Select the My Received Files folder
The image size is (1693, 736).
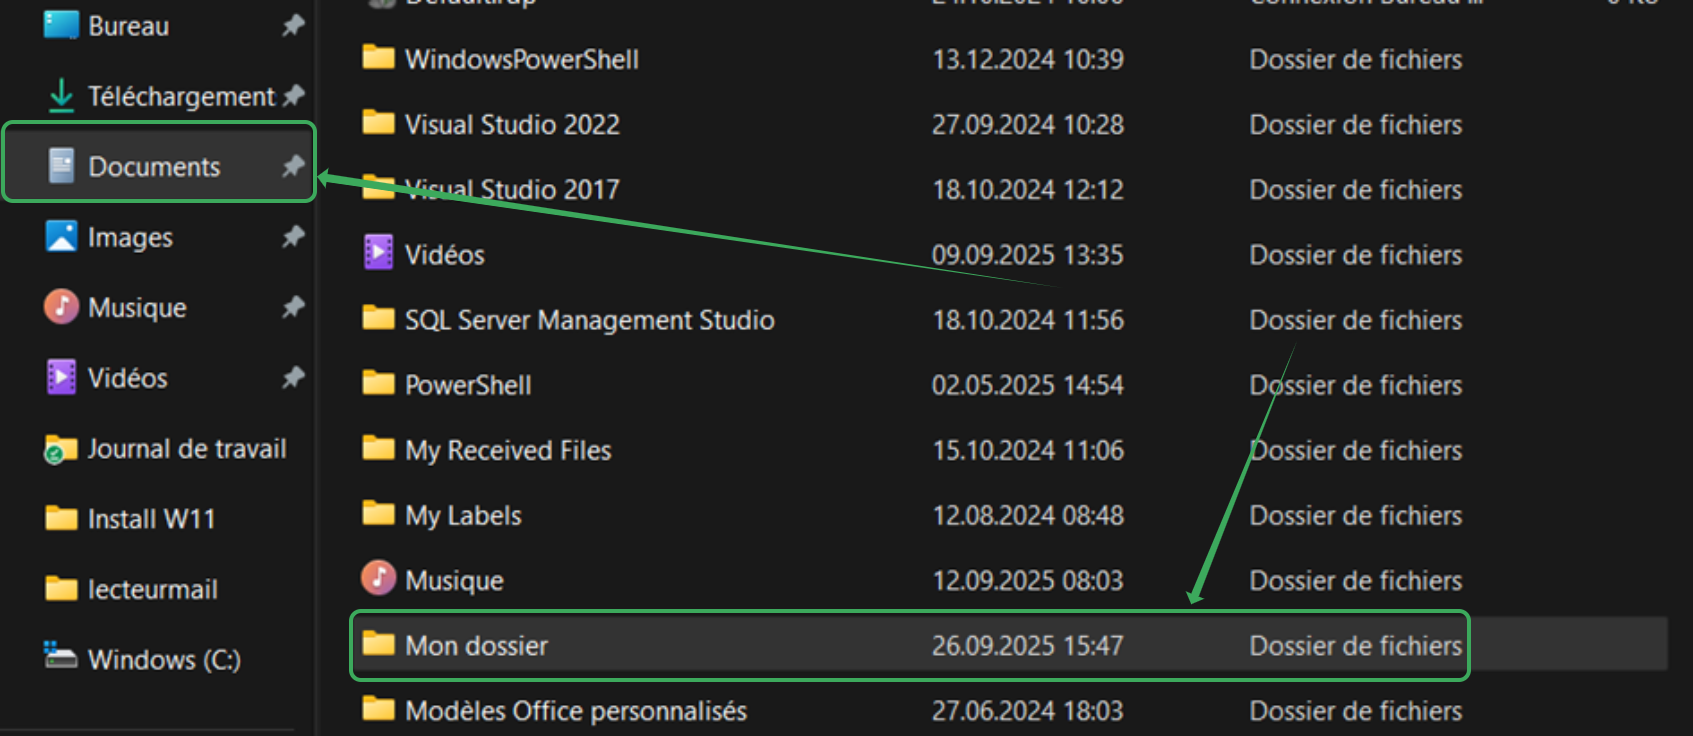coord(1010,449)
